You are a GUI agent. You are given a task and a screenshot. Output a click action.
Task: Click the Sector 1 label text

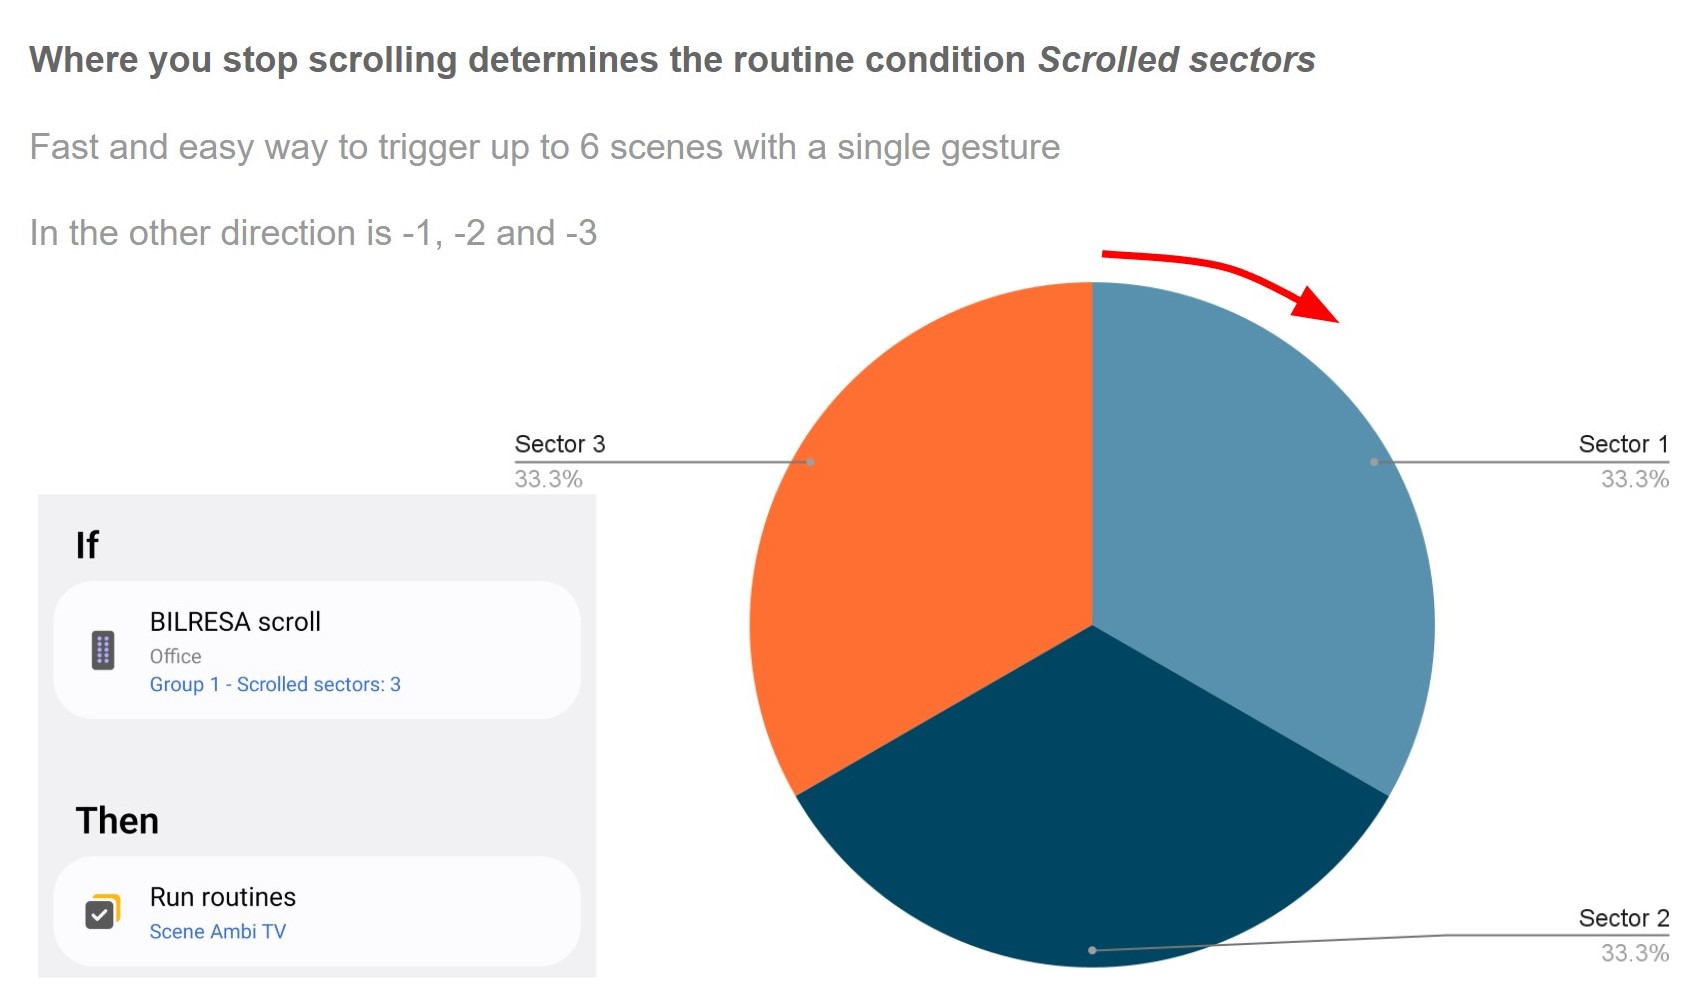1623,444
